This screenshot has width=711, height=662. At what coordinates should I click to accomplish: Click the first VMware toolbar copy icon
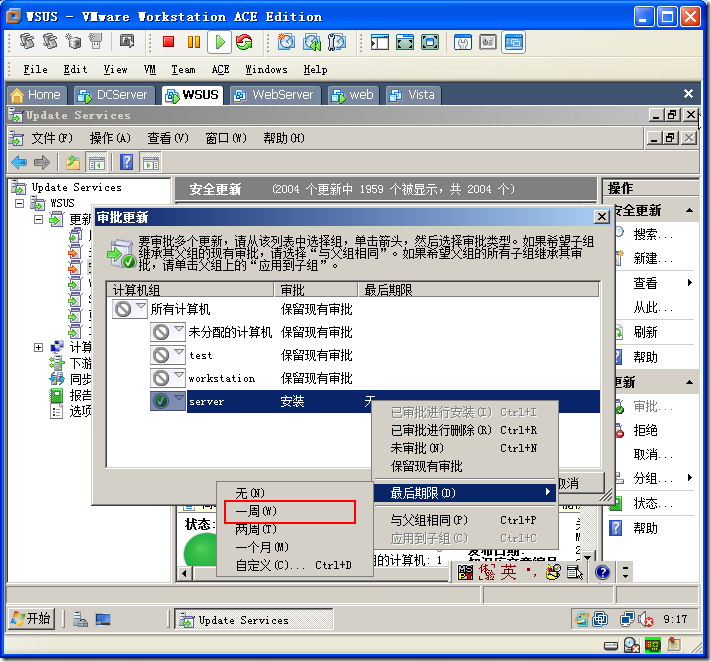[27, 42]
